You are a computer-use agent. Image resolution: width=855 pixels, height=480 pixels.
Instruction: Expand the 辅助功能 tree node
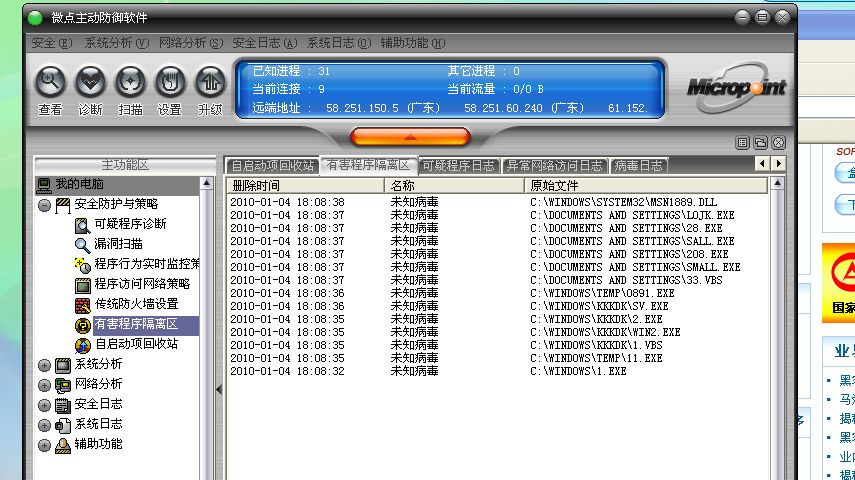(x=45, y=446)
